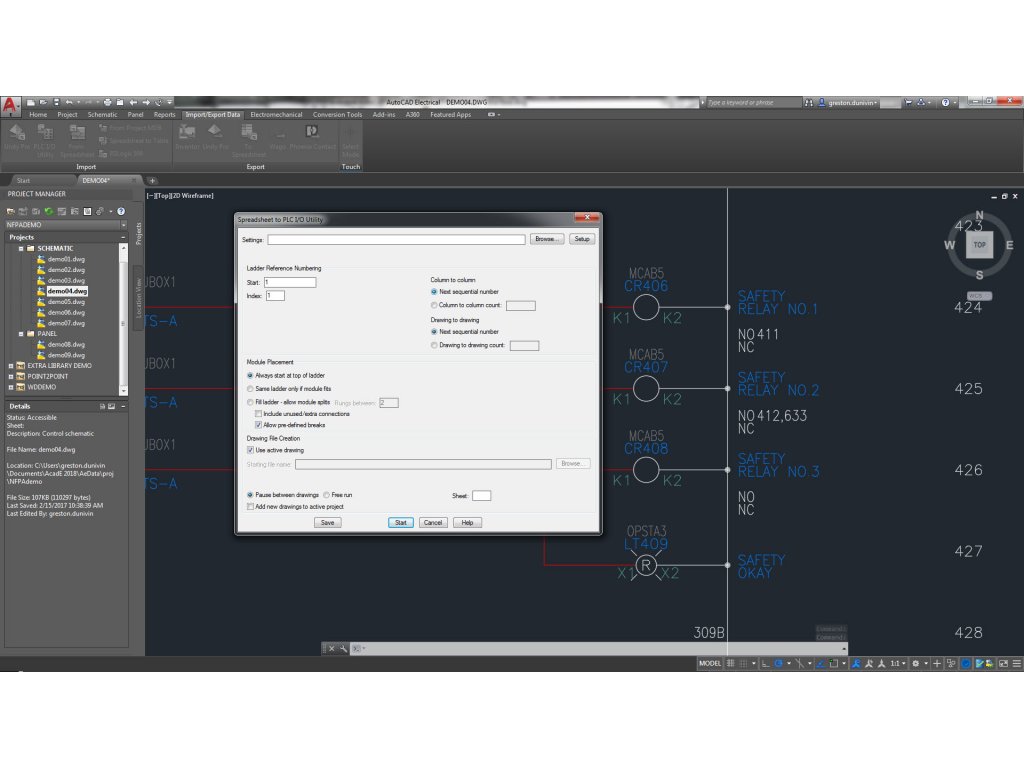Select Column to column Next sequential number
The image size is (1024, 768).
coord(434,292)
